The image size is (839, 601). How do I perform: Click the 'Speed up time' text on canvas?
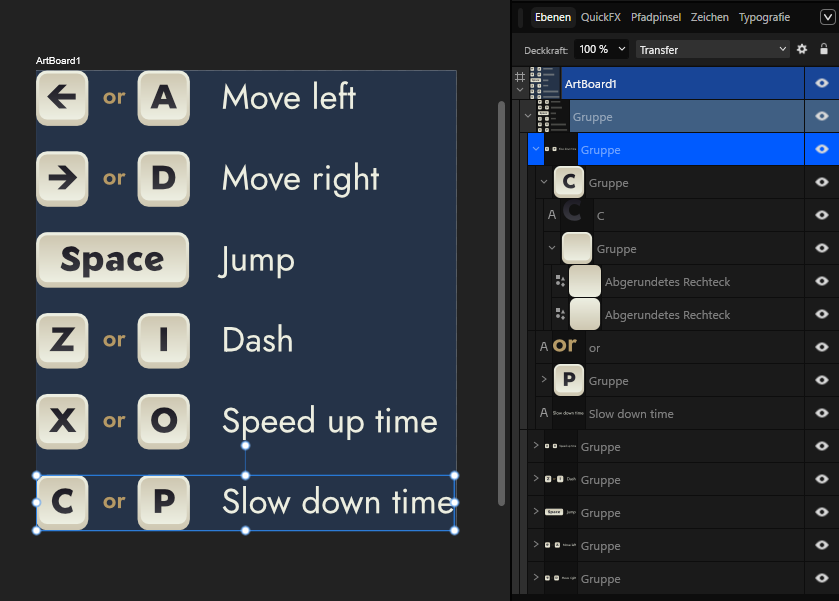click(330, 422)
